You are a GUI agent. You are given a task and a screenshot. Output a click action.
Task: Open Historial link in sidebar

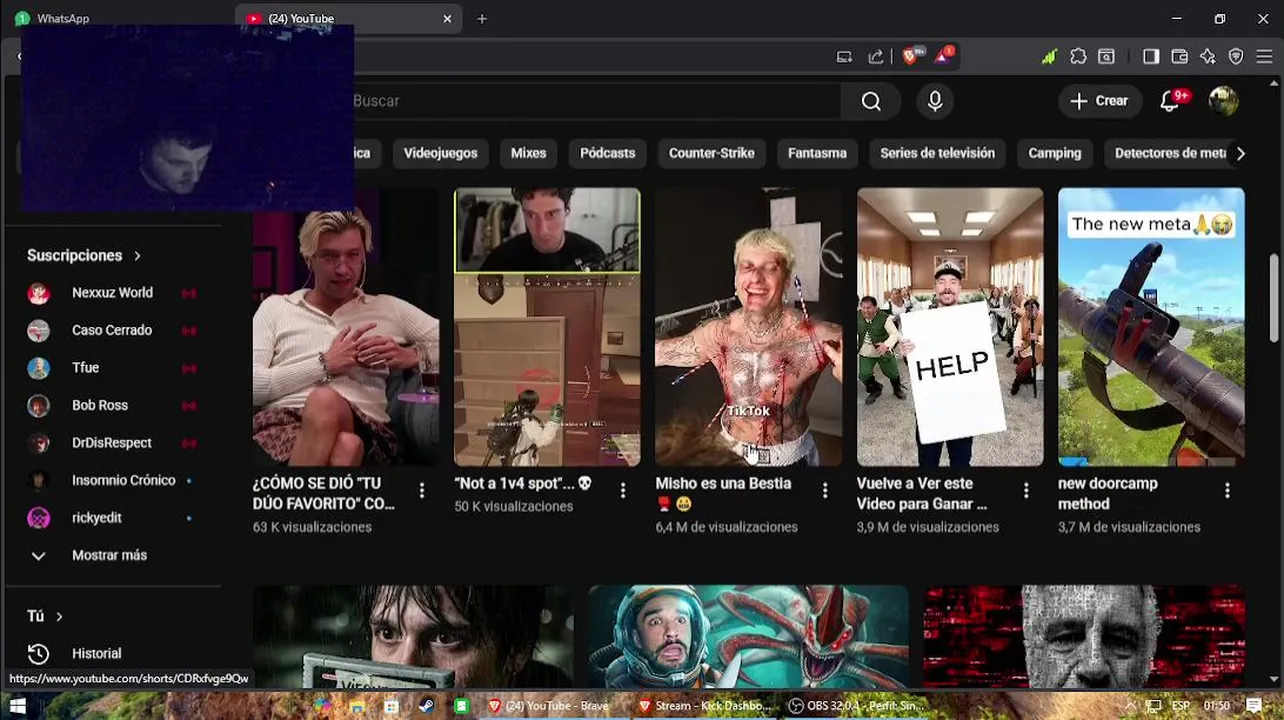(97, 654)
